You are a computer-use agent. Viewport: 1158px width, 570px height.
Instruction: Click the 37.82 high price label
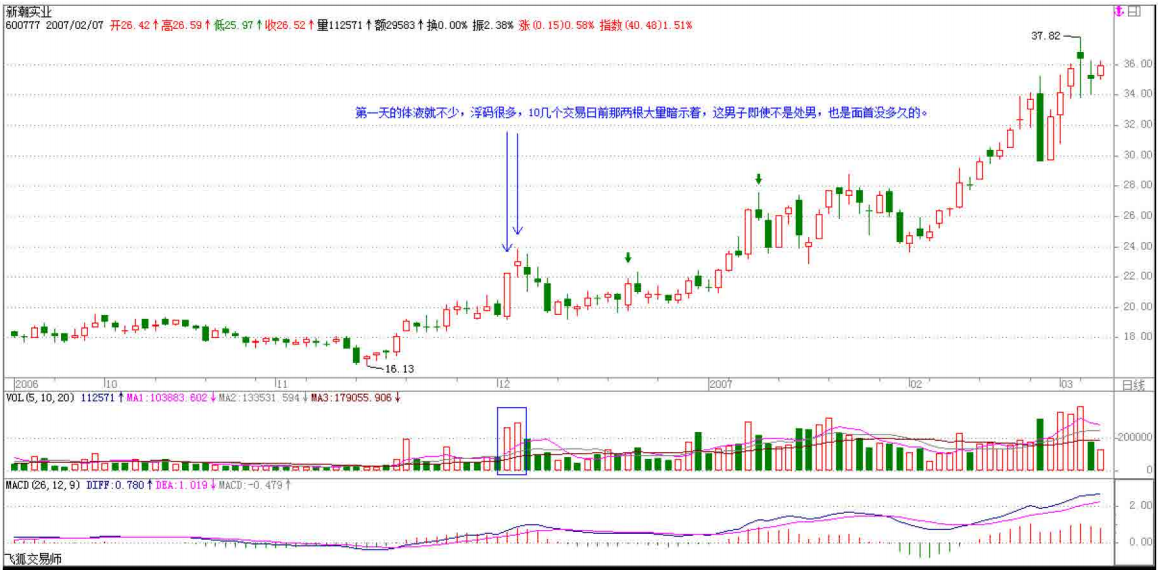[x=1045, y=35]
